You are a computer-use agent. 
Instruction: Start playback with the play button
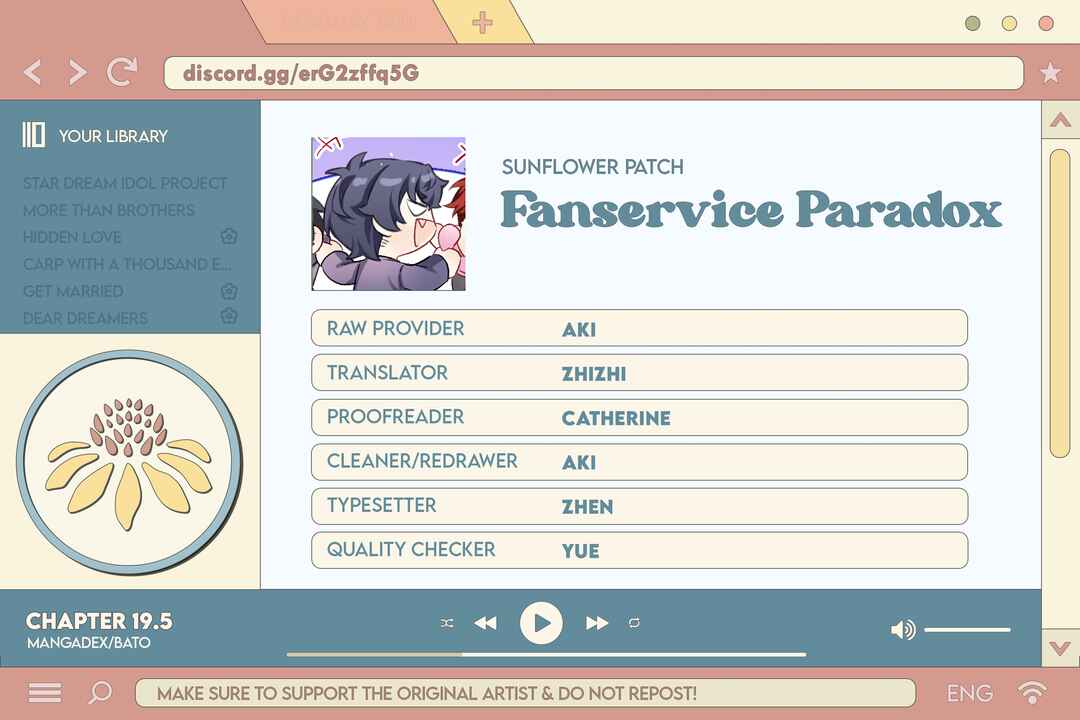coord(541,623)
